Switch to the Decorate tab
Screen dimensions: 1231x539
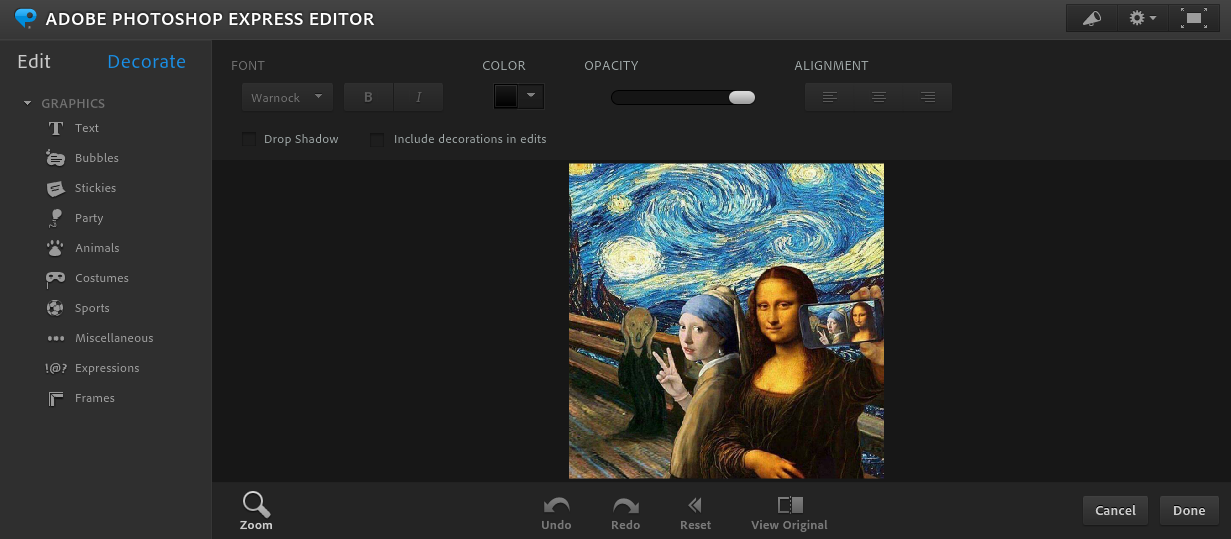[x=146, y=62]
